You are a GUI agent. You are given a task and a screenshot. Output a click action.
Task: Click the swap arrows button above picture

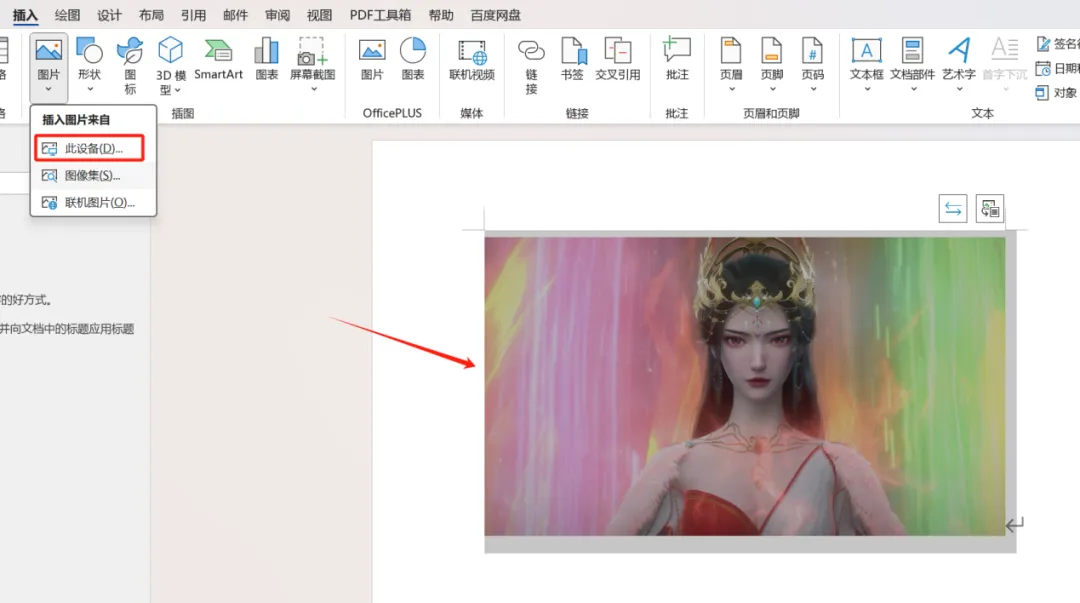pyautogui.click(x=953, y=209)
